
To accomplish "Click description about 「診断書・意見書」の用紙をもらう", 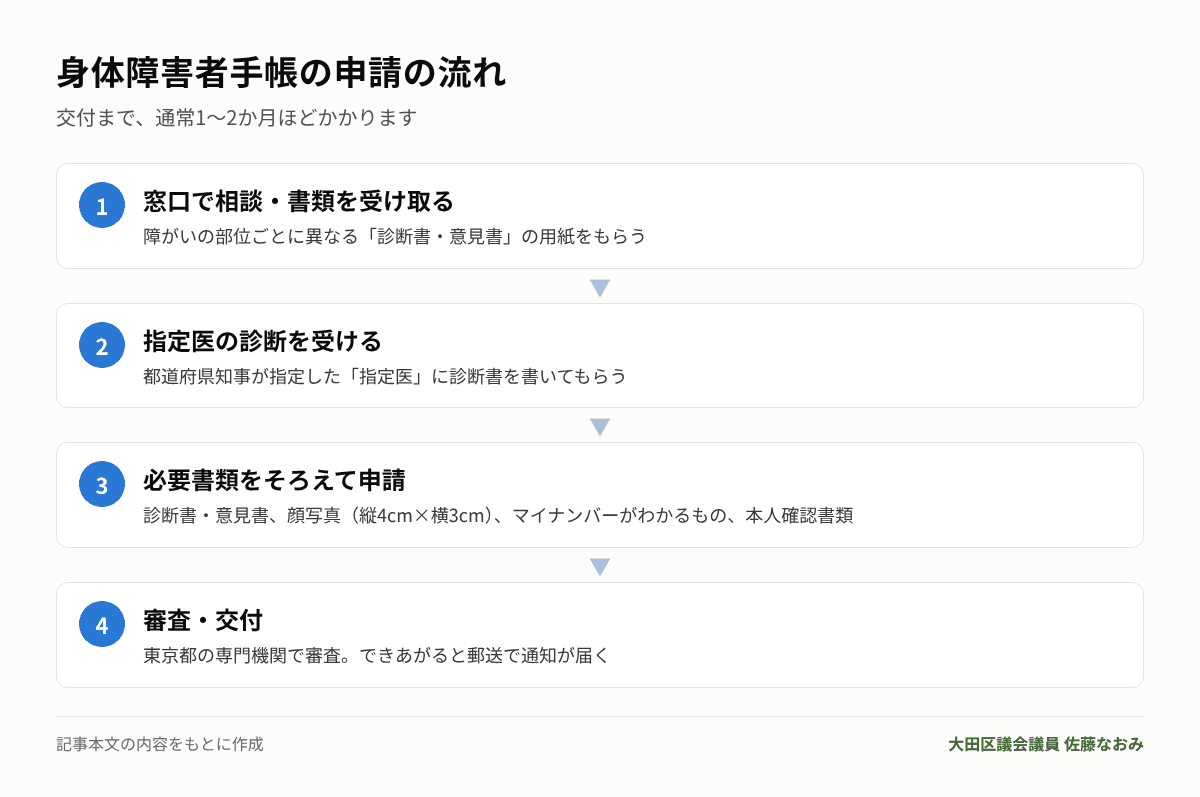I will point(395,237).
